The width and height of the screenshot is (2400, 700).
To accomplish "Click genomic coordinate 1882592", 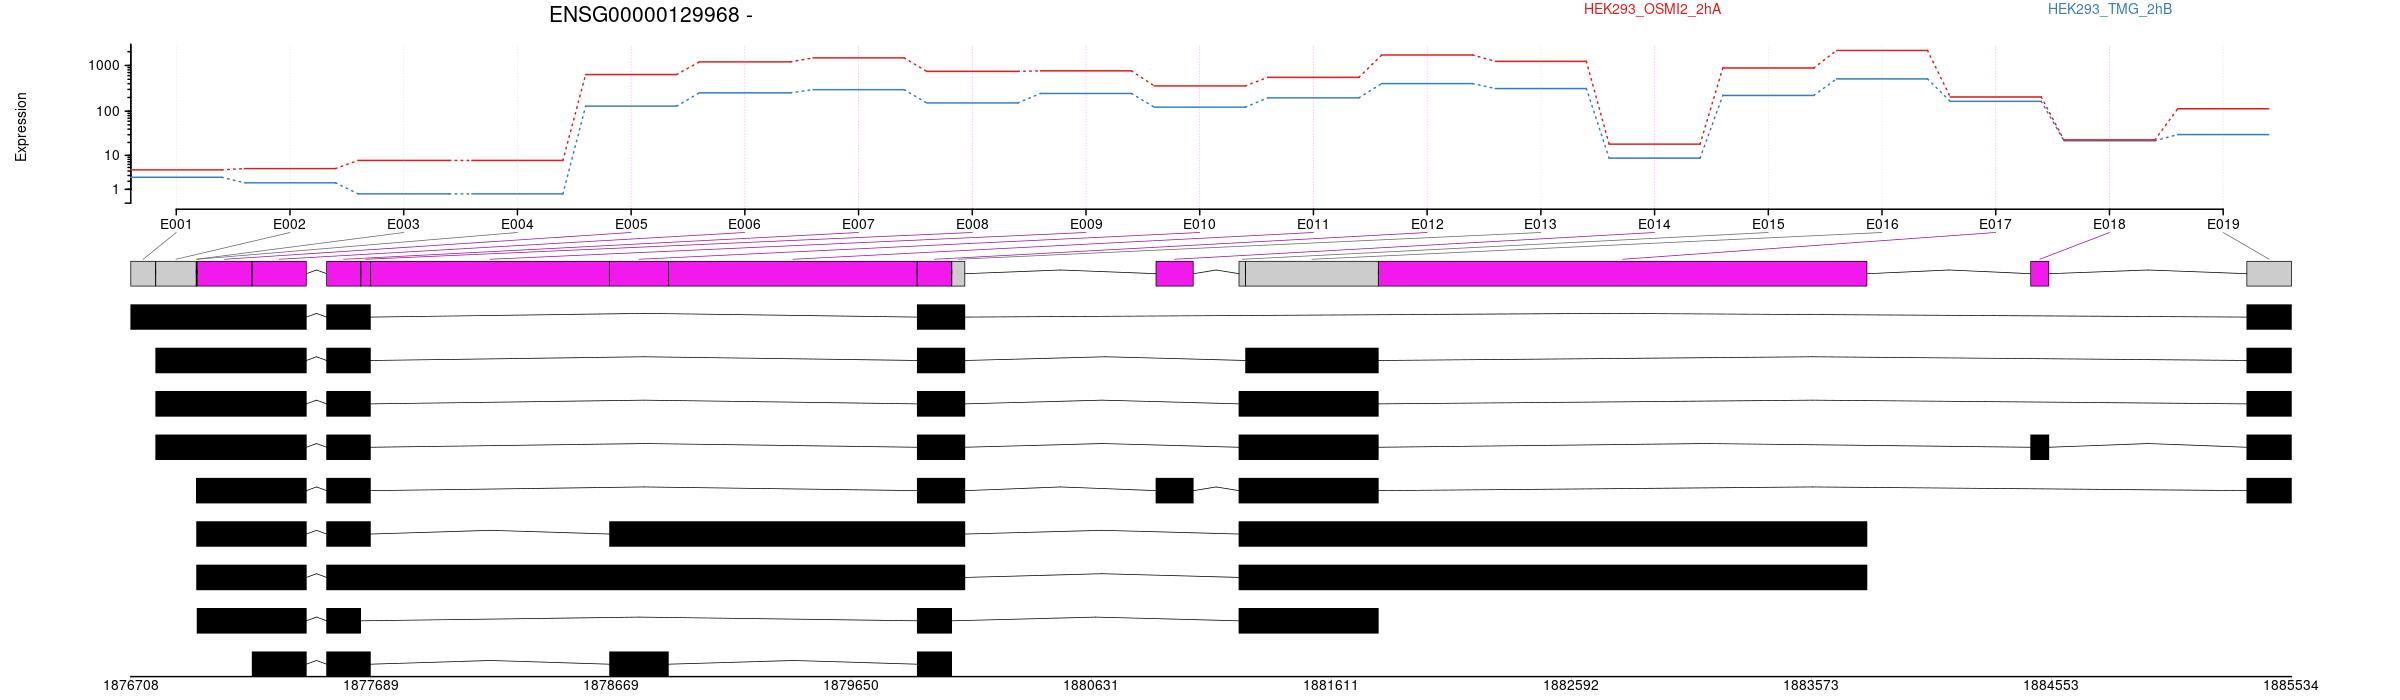I will coord(1571,686).
